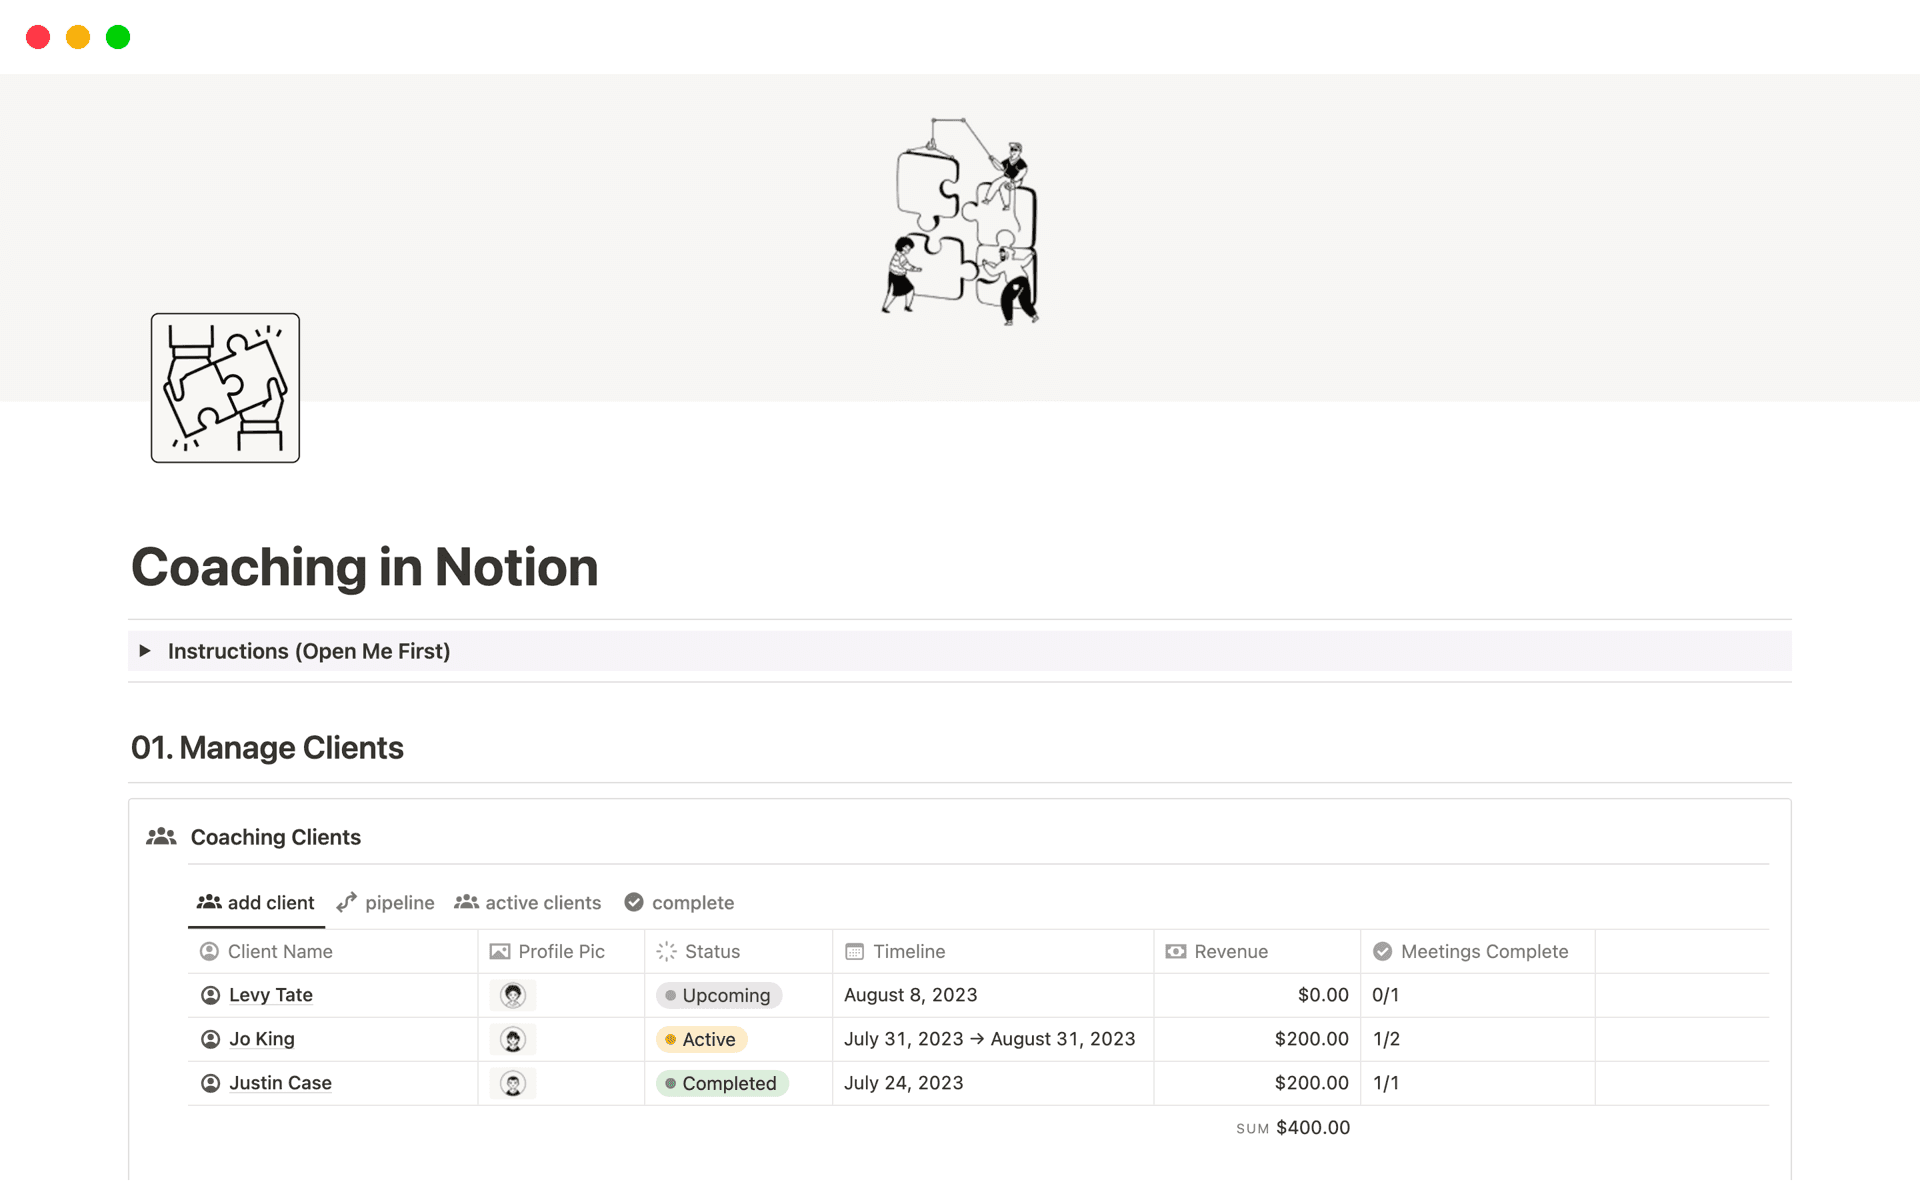Click the puzzle page icon above the title
1920x1200 pixels.
click(x=225, y=388)
